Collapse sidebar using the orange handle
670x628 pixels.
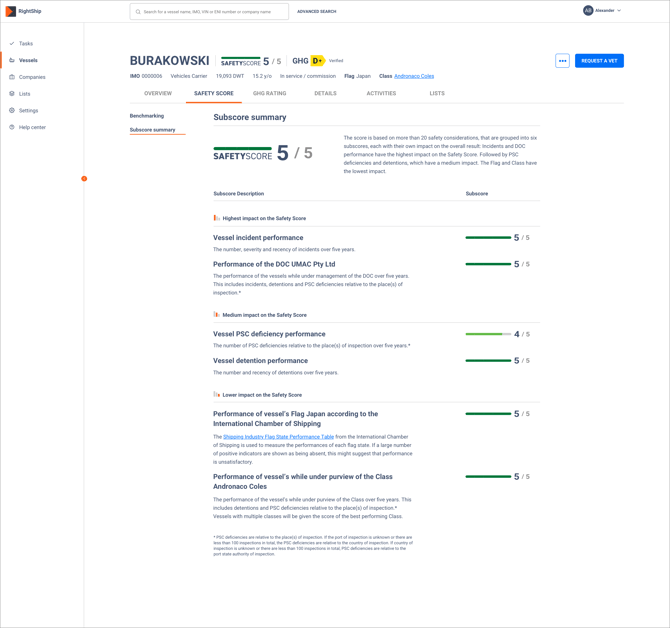(84, 179)
